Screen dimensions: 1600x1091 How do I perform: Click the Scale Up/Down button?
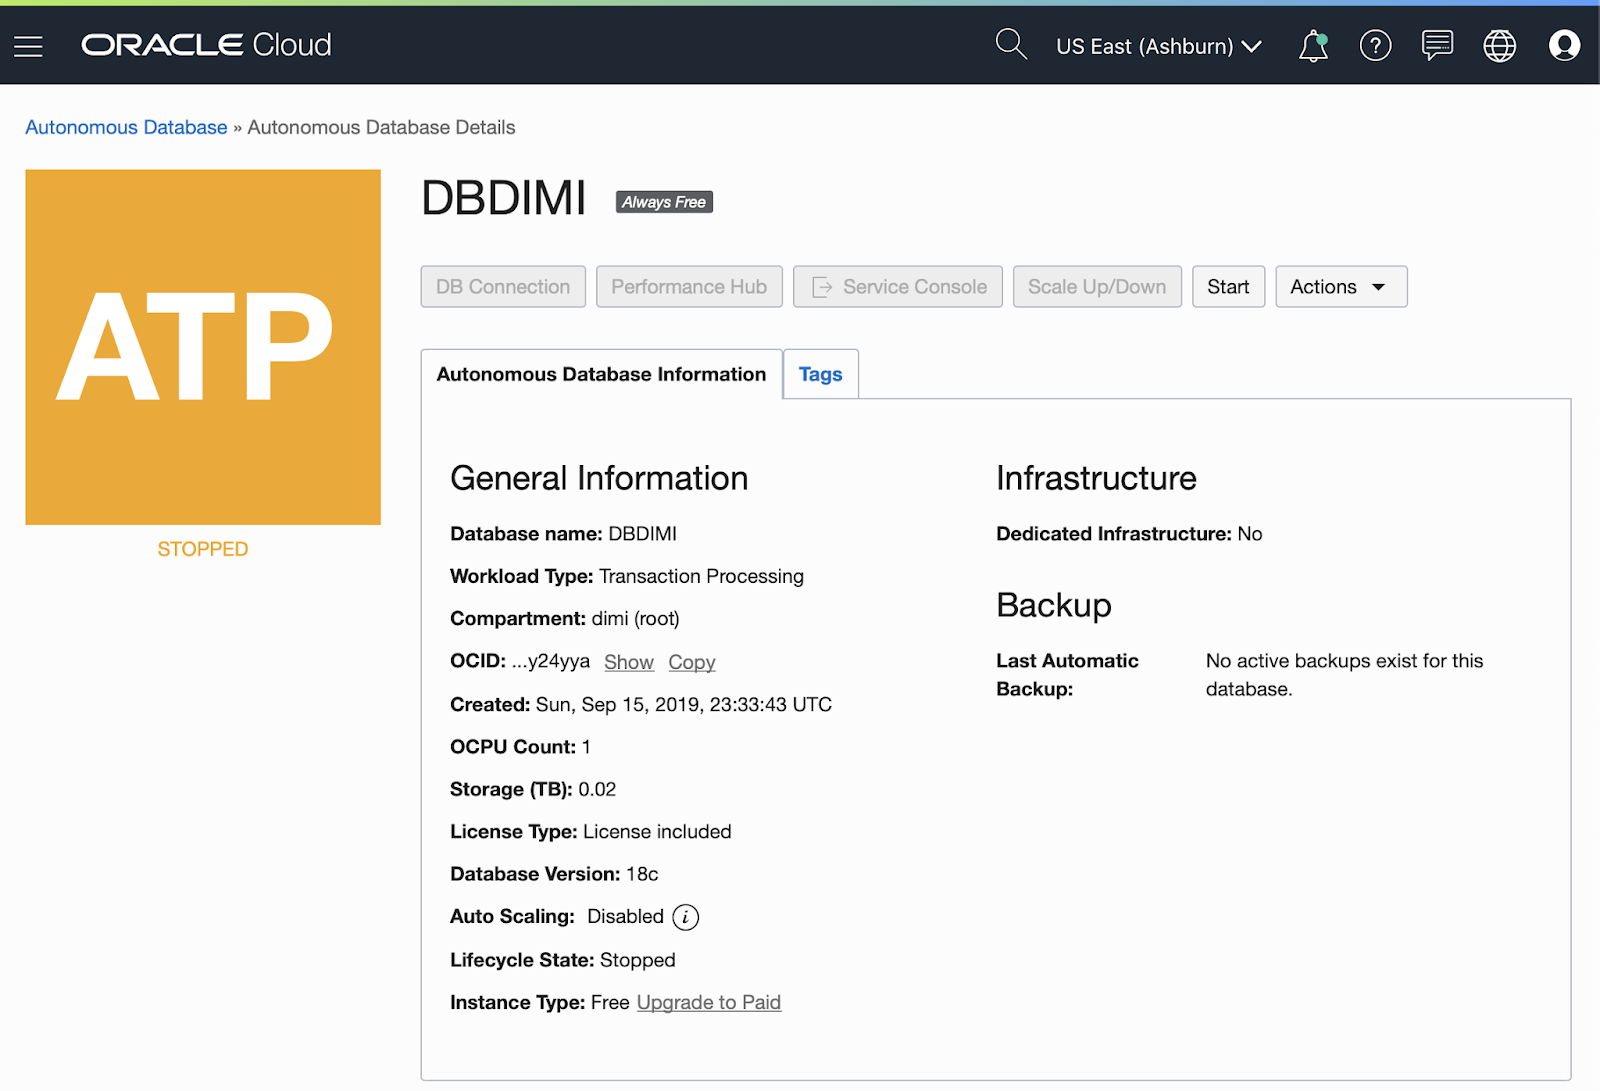1097,287
